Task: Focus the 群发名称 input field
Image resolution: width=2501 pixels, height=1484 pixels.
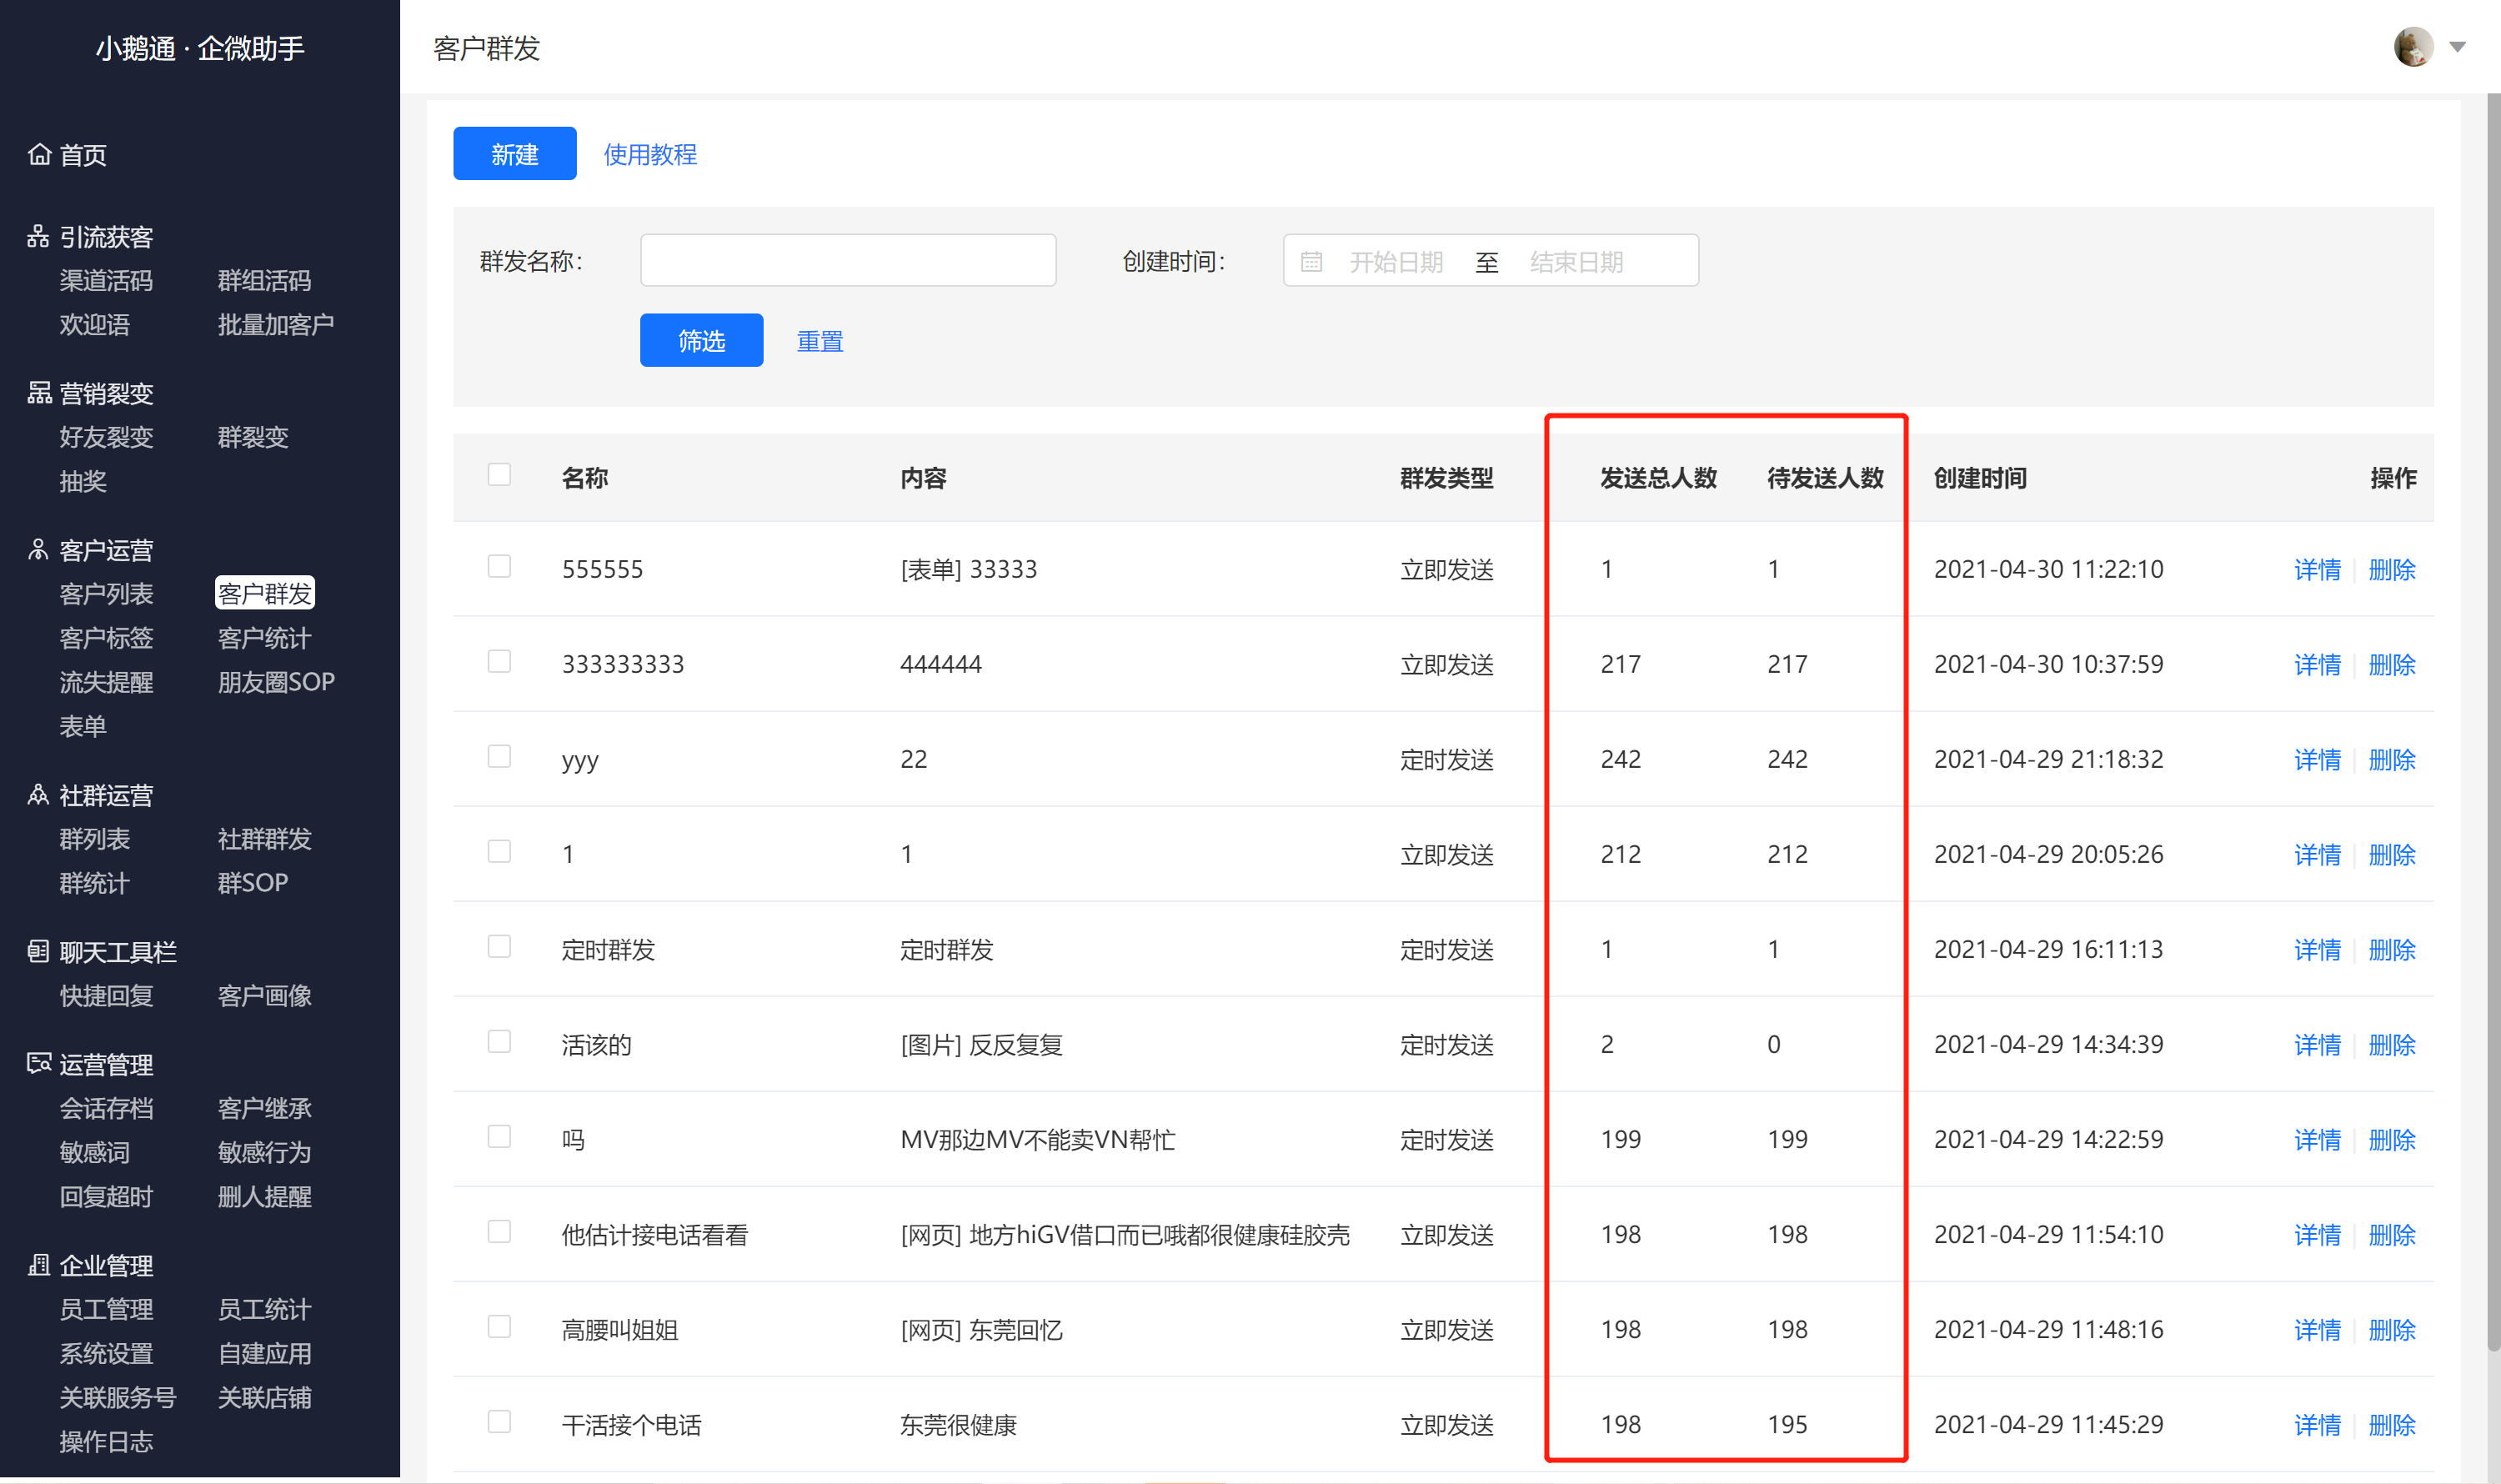Action: click(848, 260)
